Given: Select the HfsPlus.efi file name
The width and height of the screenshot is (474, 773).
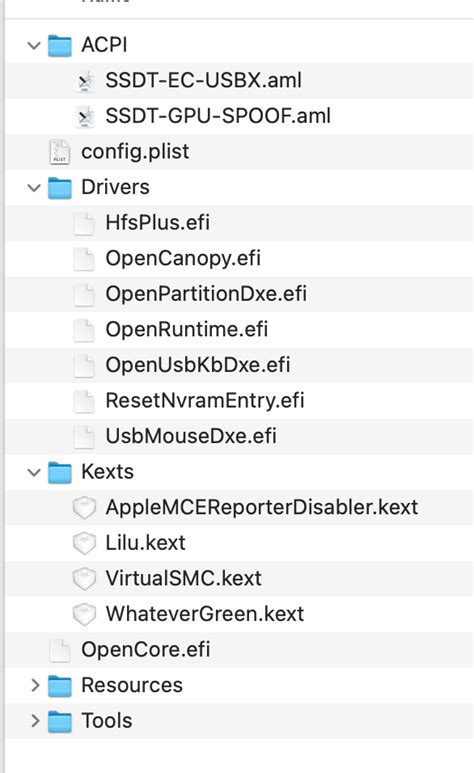Looking at the screenshot, I should coord(157,223).
